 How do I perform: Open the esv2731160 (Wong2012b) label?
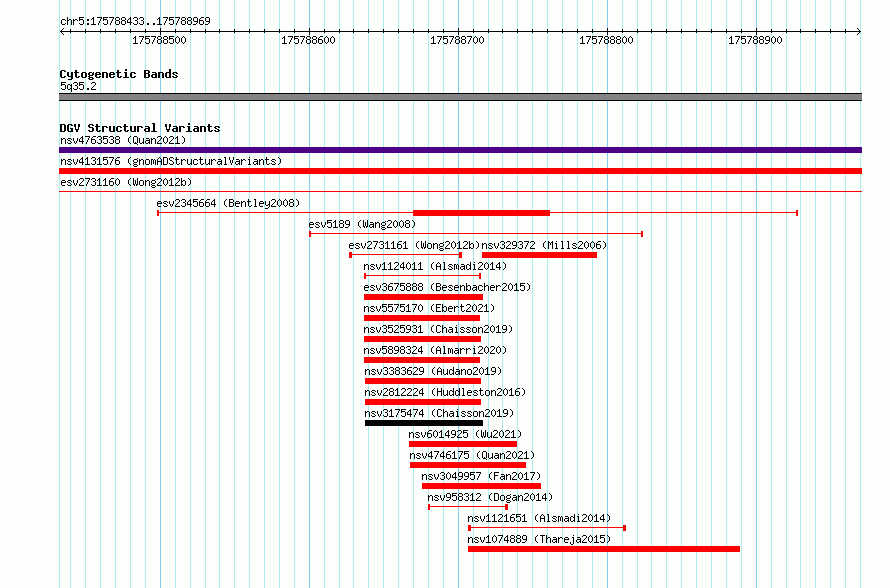pyautogui.click(x=126, y=182)
